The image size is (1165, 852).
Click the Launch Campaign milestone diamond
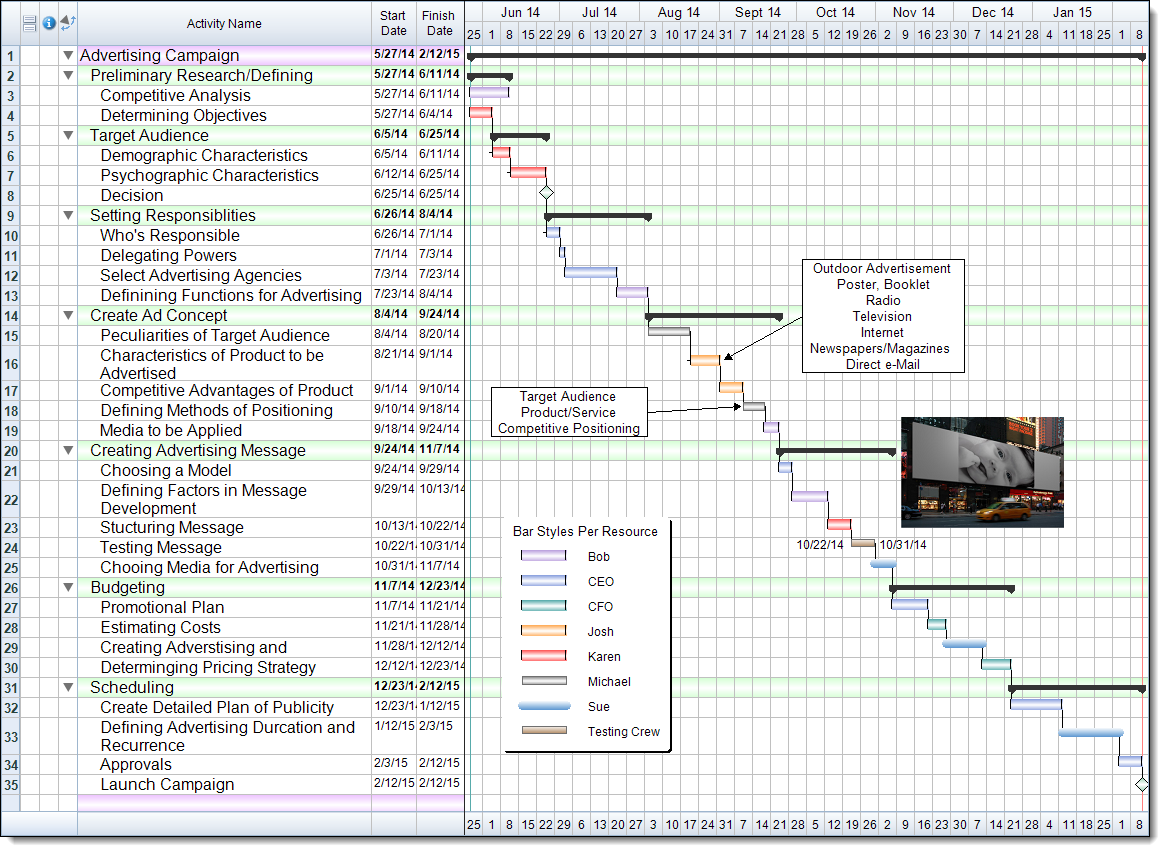[1141, 785]
